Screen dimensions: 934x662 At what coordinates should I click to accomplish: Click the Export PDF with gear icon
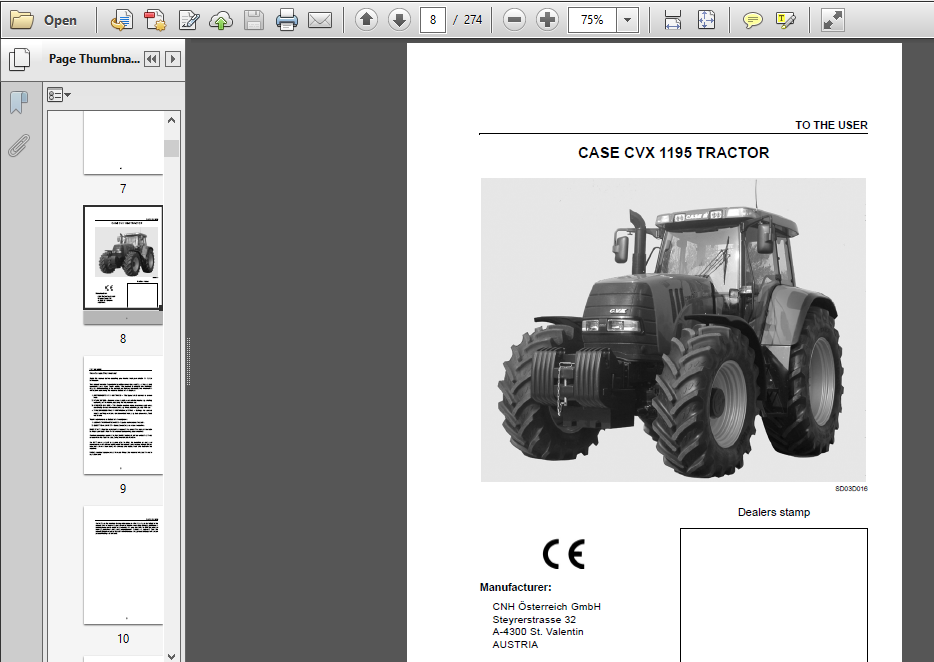point(155,20)
